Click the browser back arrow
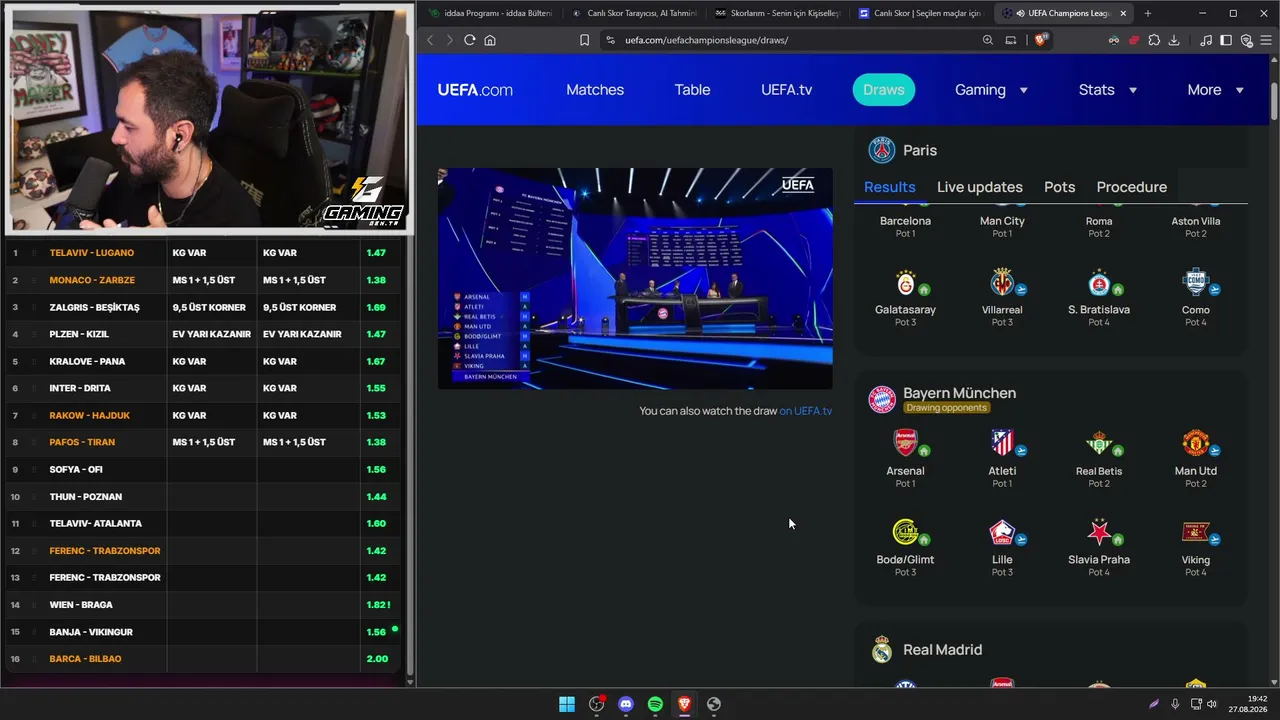Screen dimensions: 1280x720 point(430,40)
